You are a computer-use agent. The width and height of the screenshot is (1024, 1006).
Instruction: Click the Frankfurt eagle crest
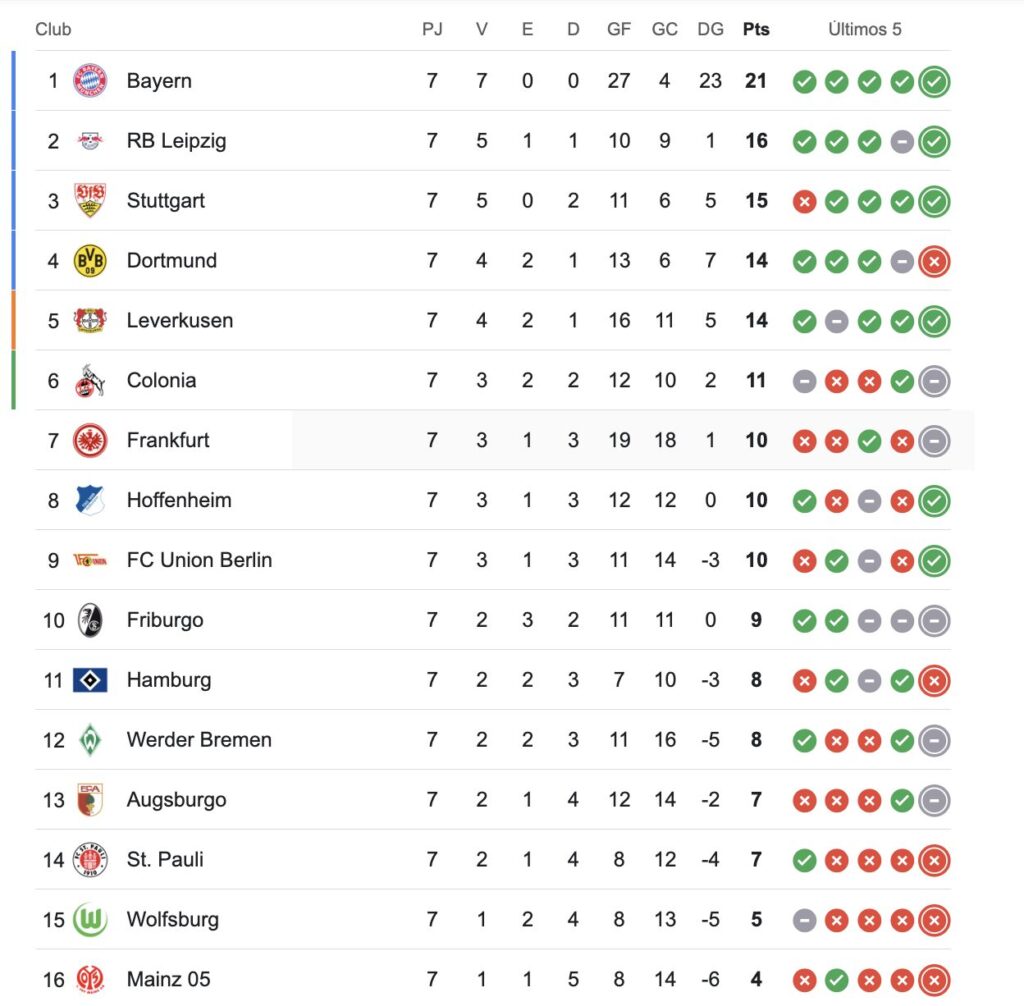coord(90,441)
